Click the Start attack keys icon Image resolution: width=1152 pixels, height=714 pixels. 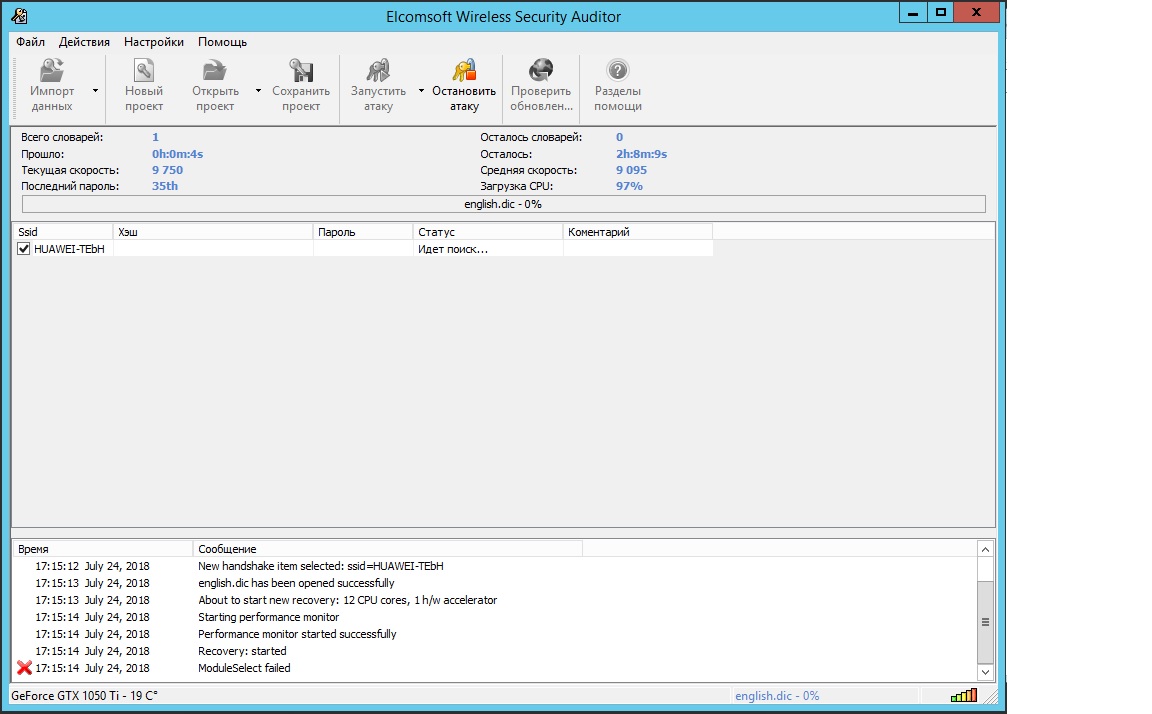click(378, 71)
